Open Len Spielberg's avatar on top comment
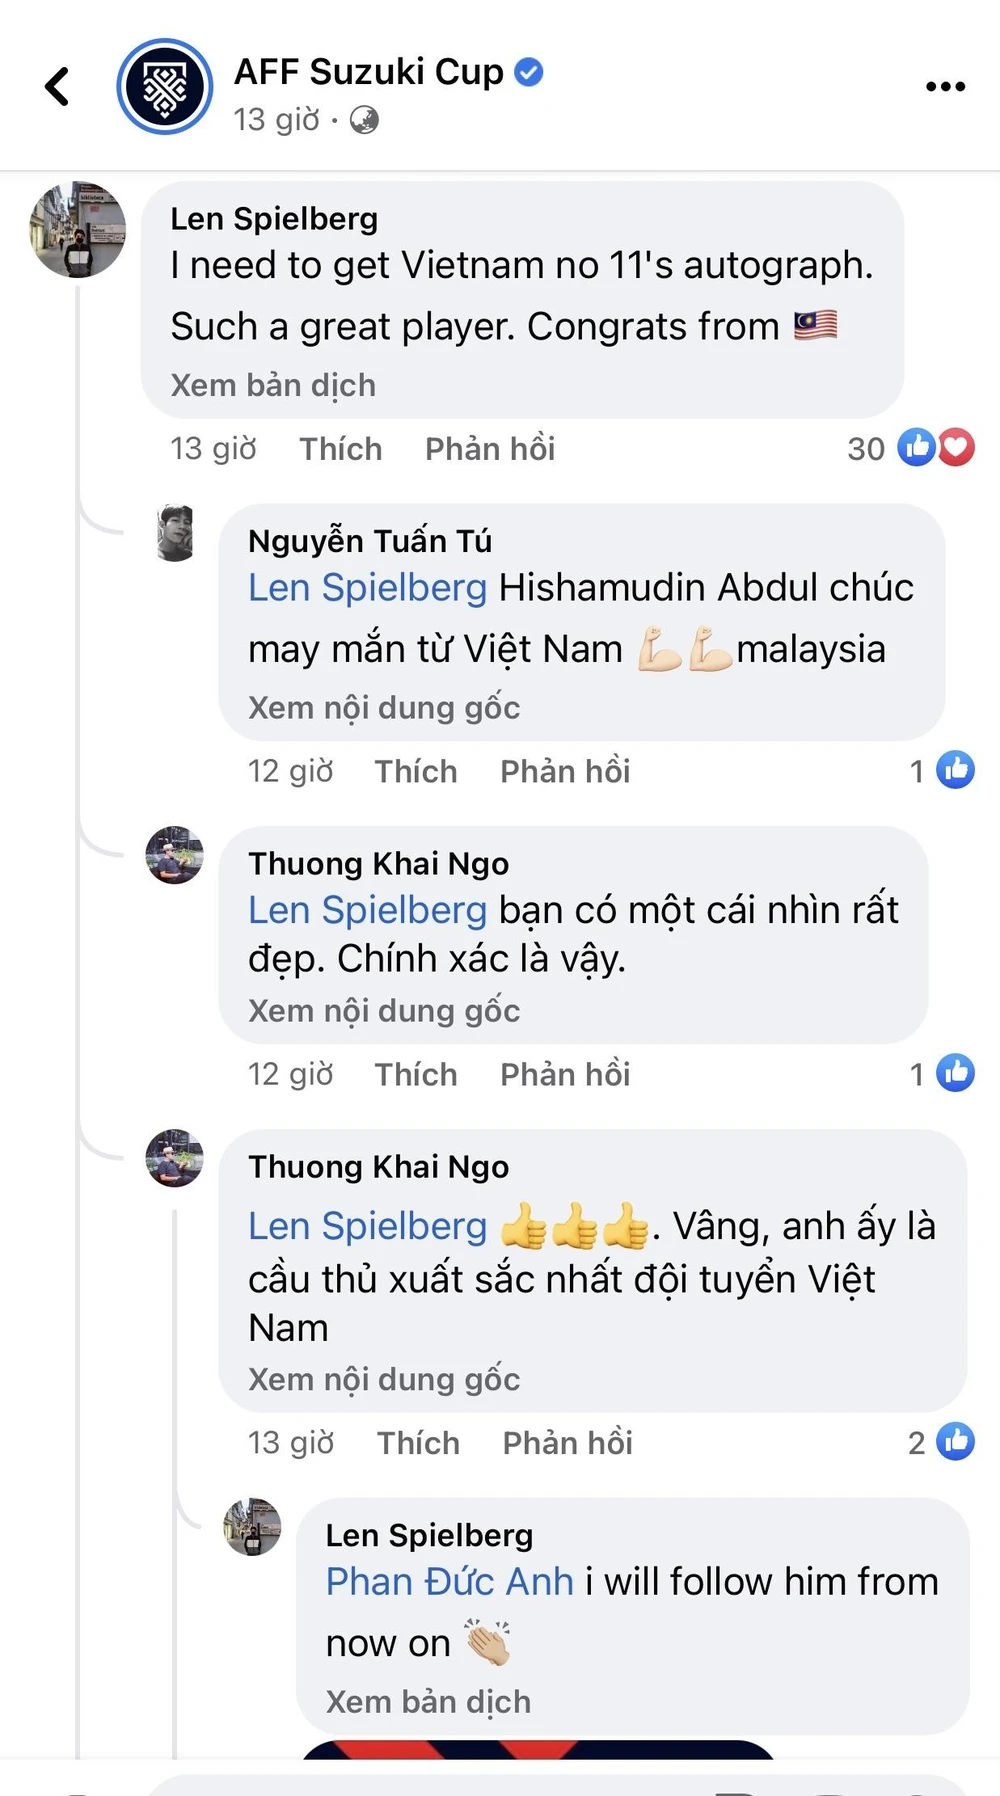This screenshot has width=1000, height=1796. coord(78,230)
